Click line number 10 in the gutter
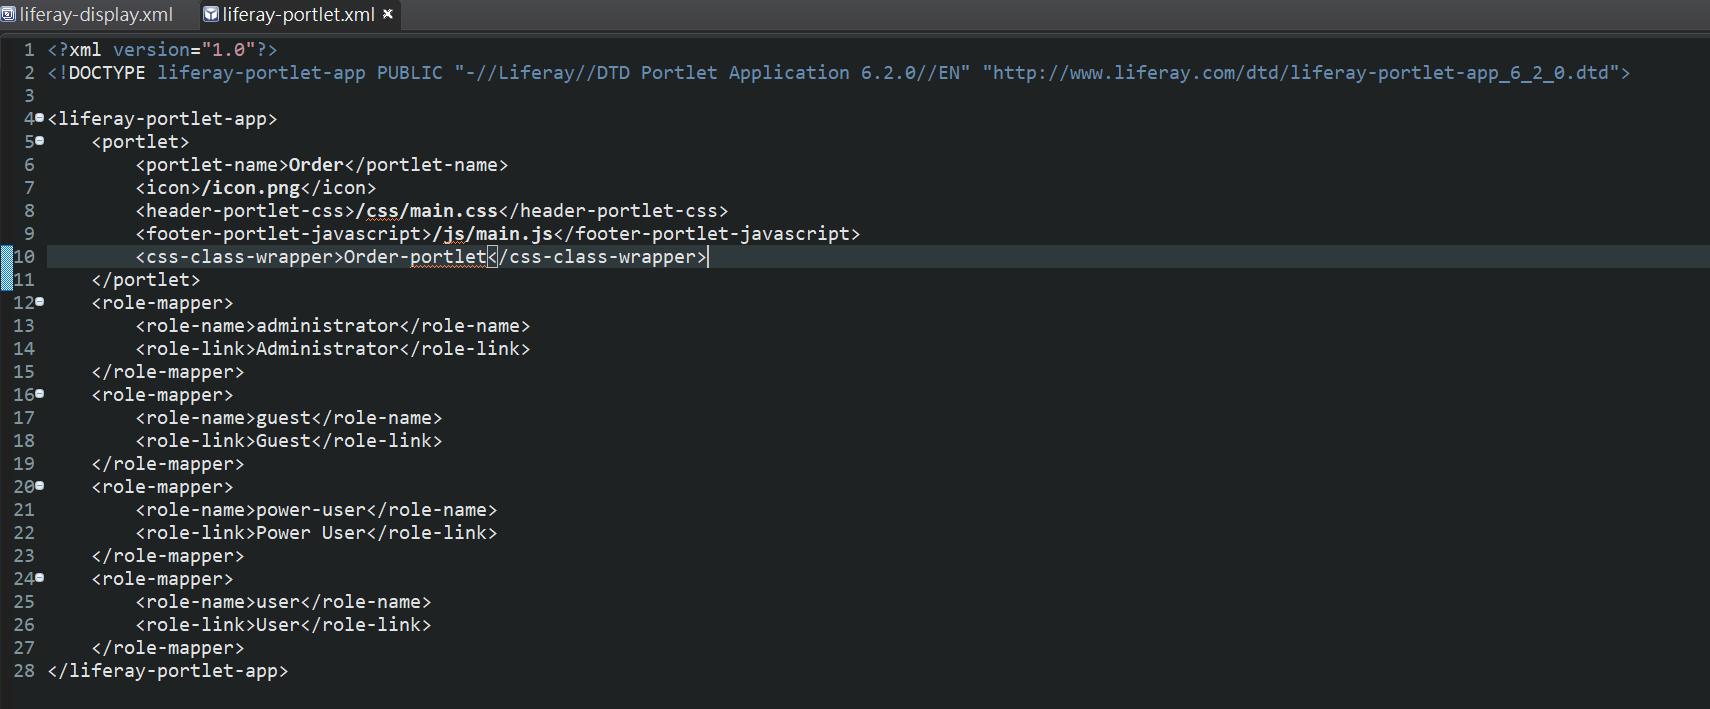 tap(24, 257)
